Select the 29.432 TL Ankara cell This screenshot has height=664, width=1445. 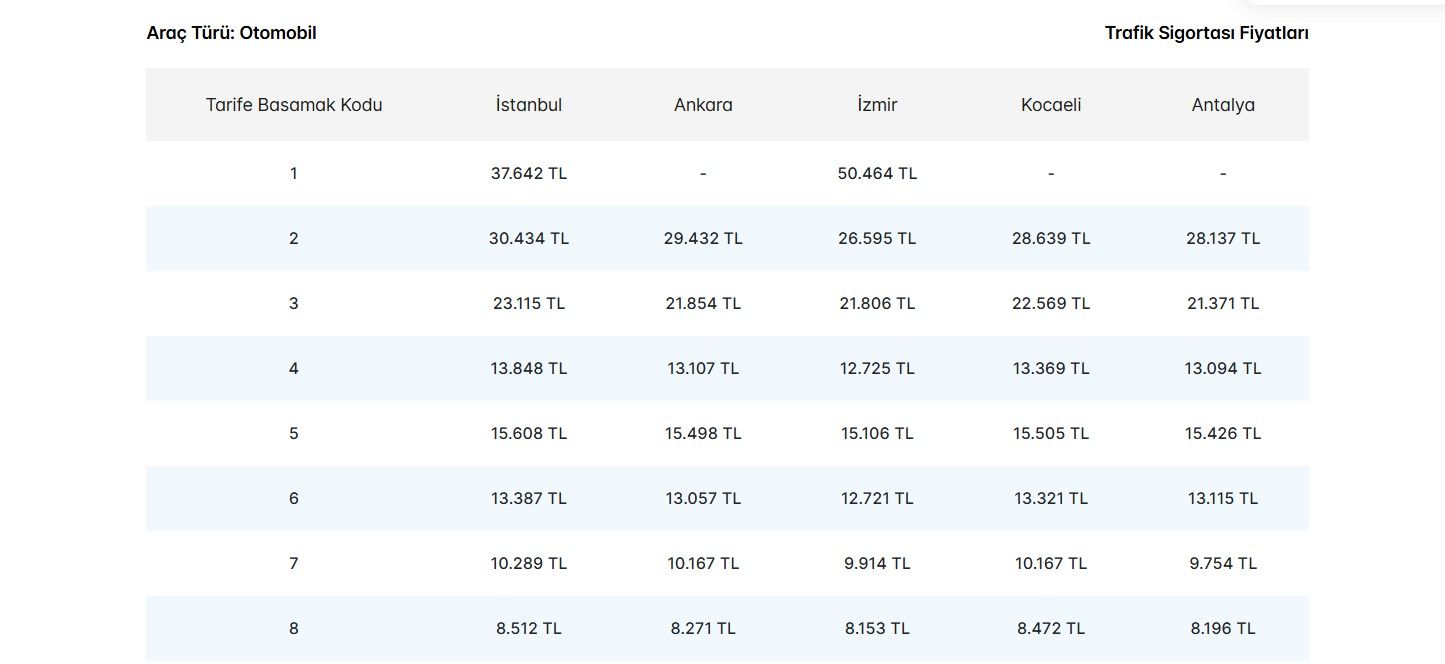coord(703,238)
